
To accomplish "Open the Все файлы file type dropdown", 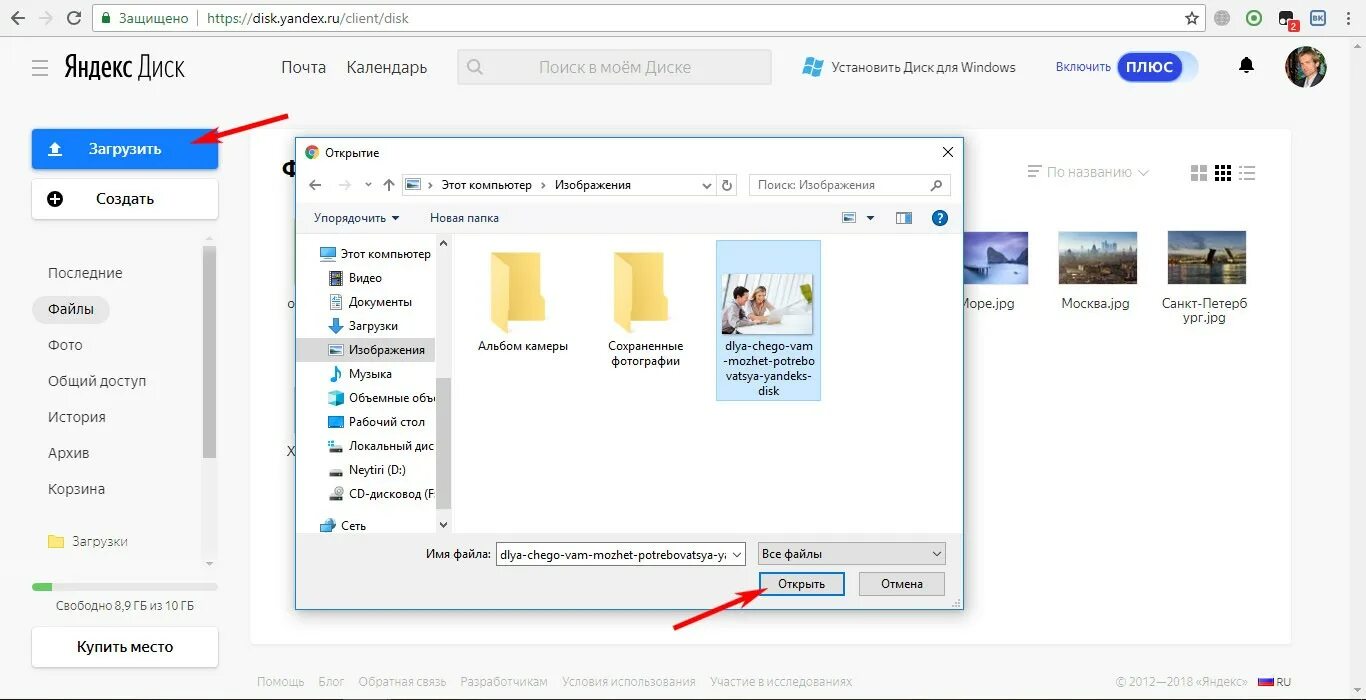I will [x=853, y=553].
